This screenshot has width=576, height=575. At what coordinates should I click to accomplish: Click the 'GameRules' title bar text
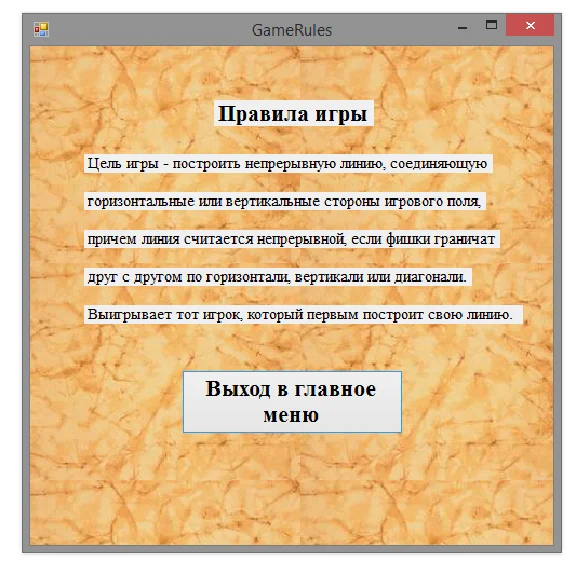pyautogui.click(x=292, y=30)
